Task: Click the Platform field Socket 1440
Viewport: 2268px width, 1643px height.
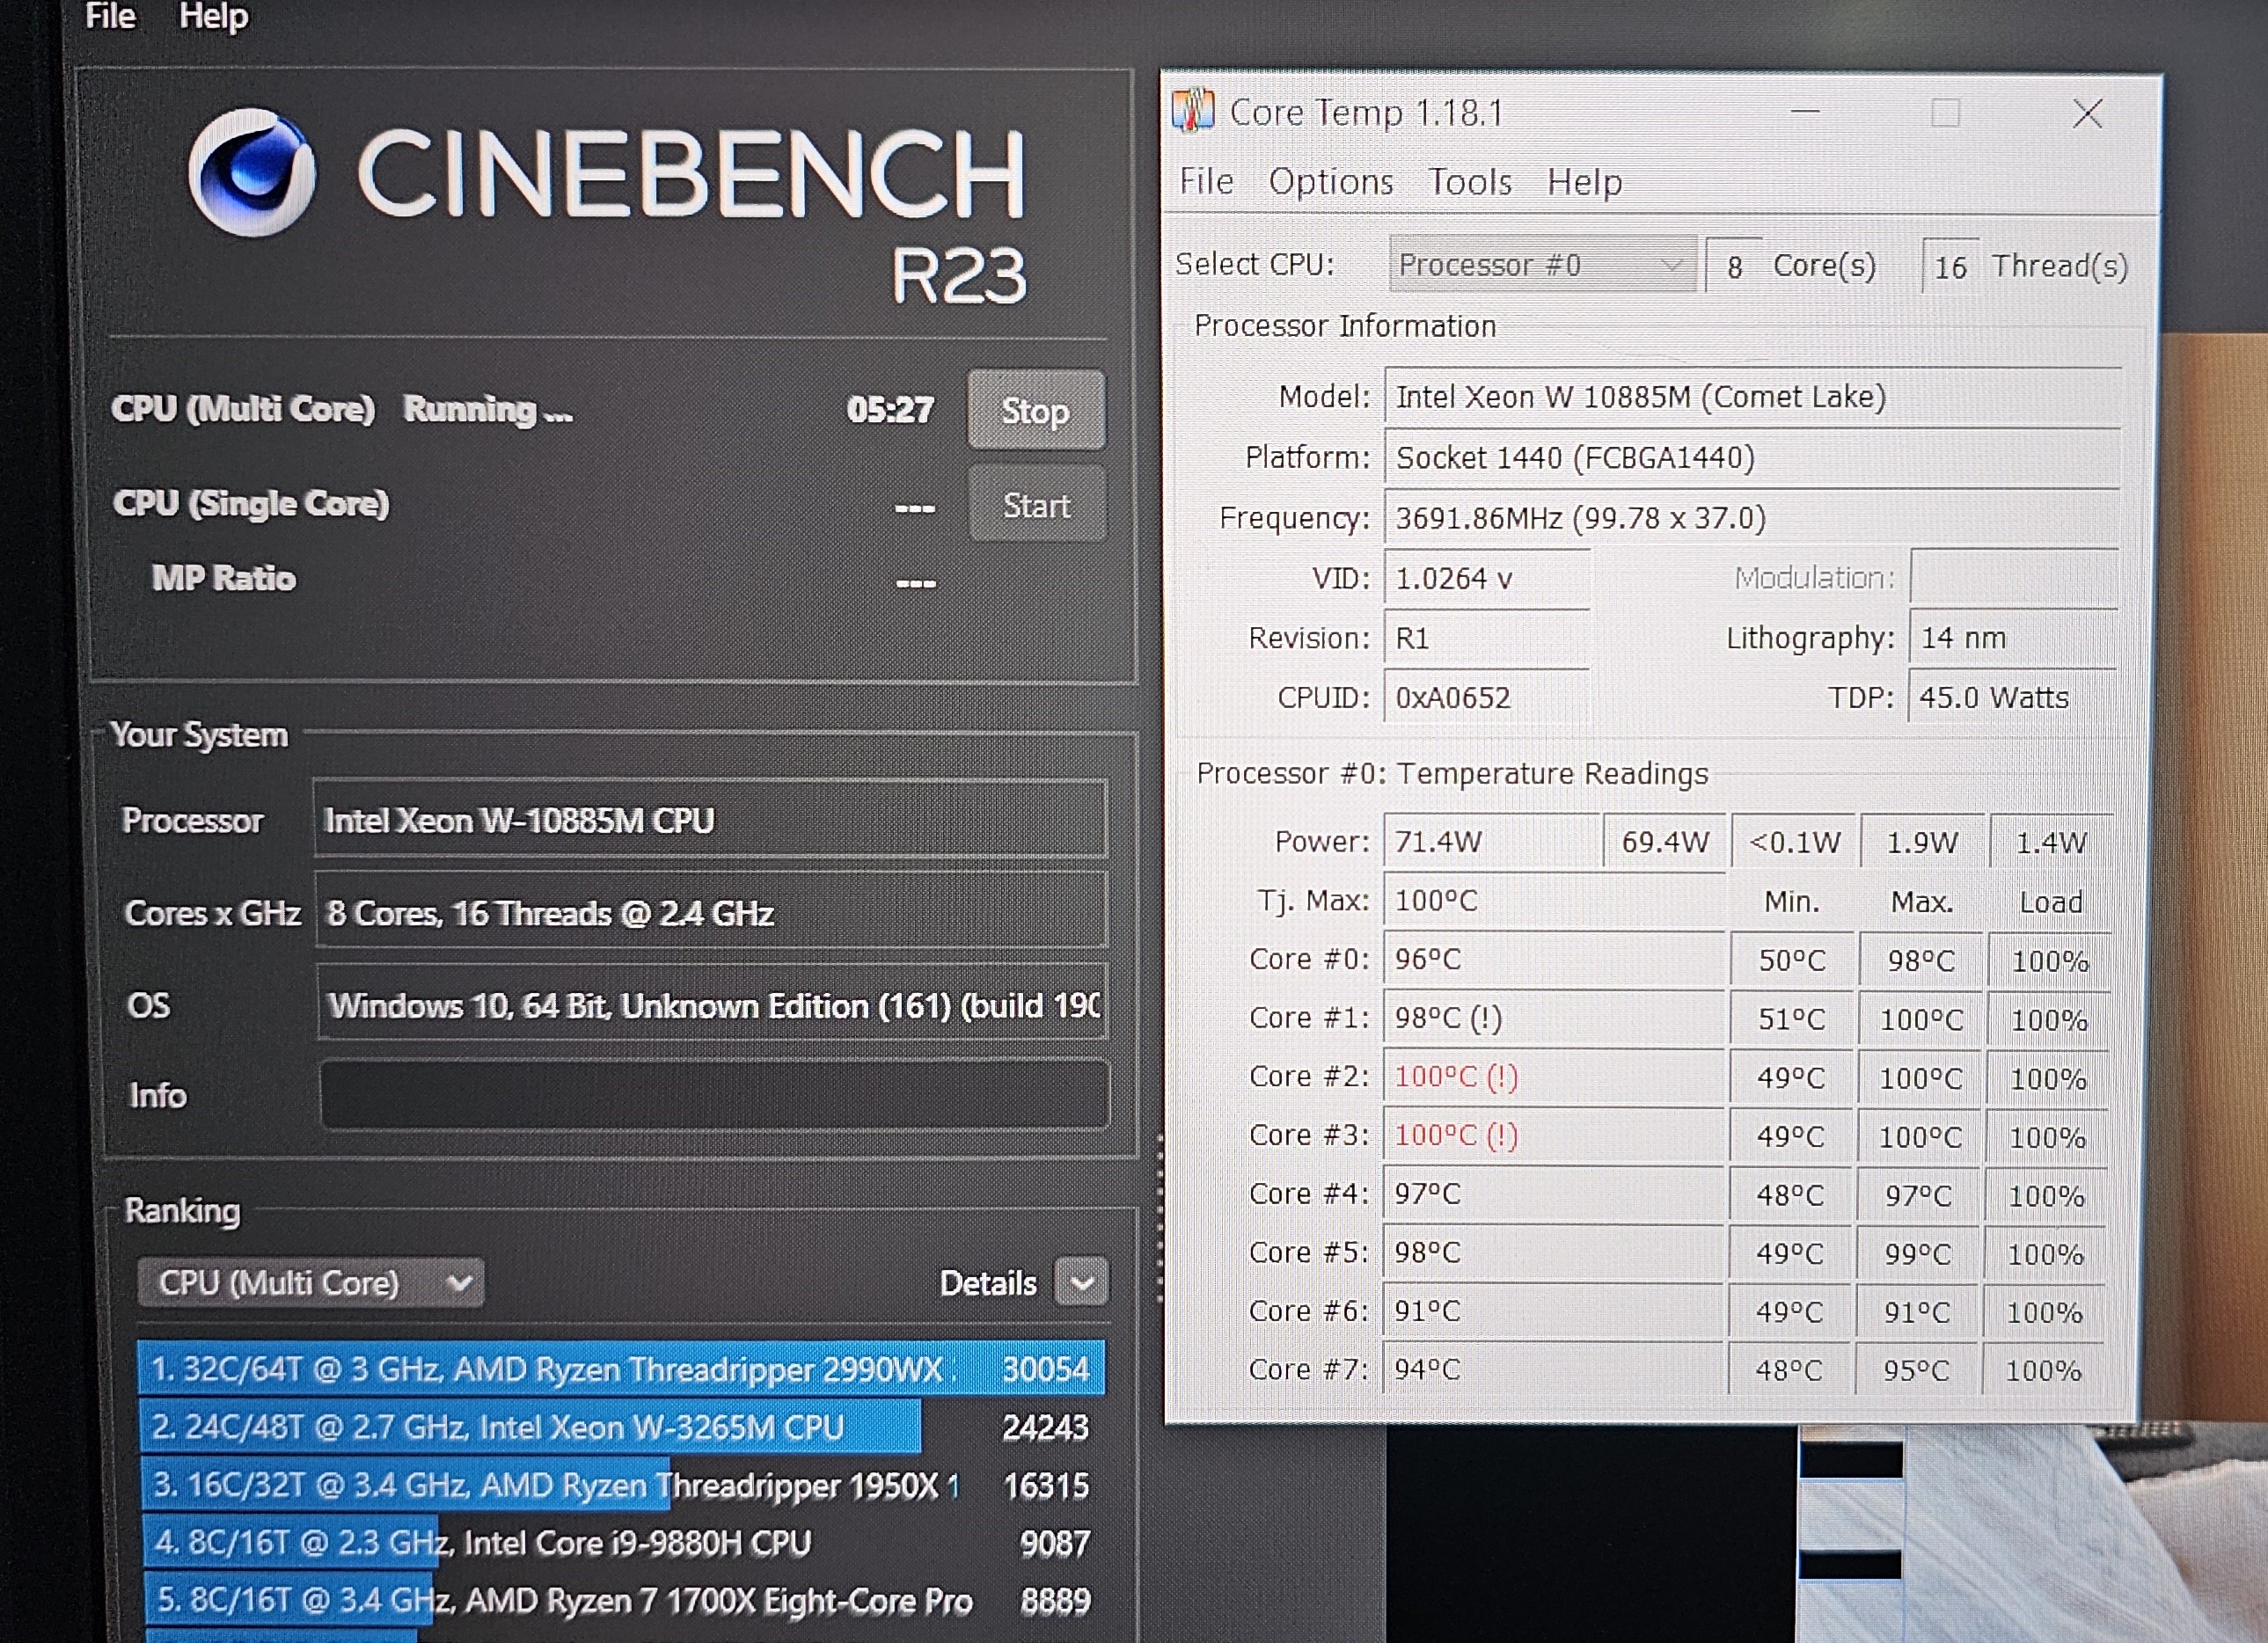Action: click(x=1751, y=458)
